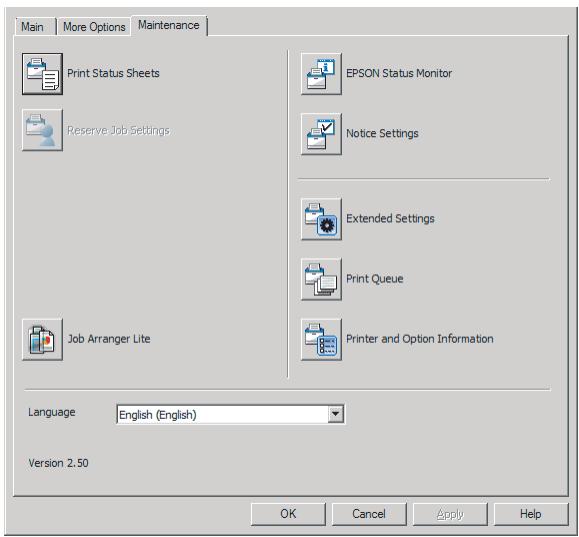Click the Printer and Option Information label
This screenshot has height=537, width=579.
coord(420,339)
